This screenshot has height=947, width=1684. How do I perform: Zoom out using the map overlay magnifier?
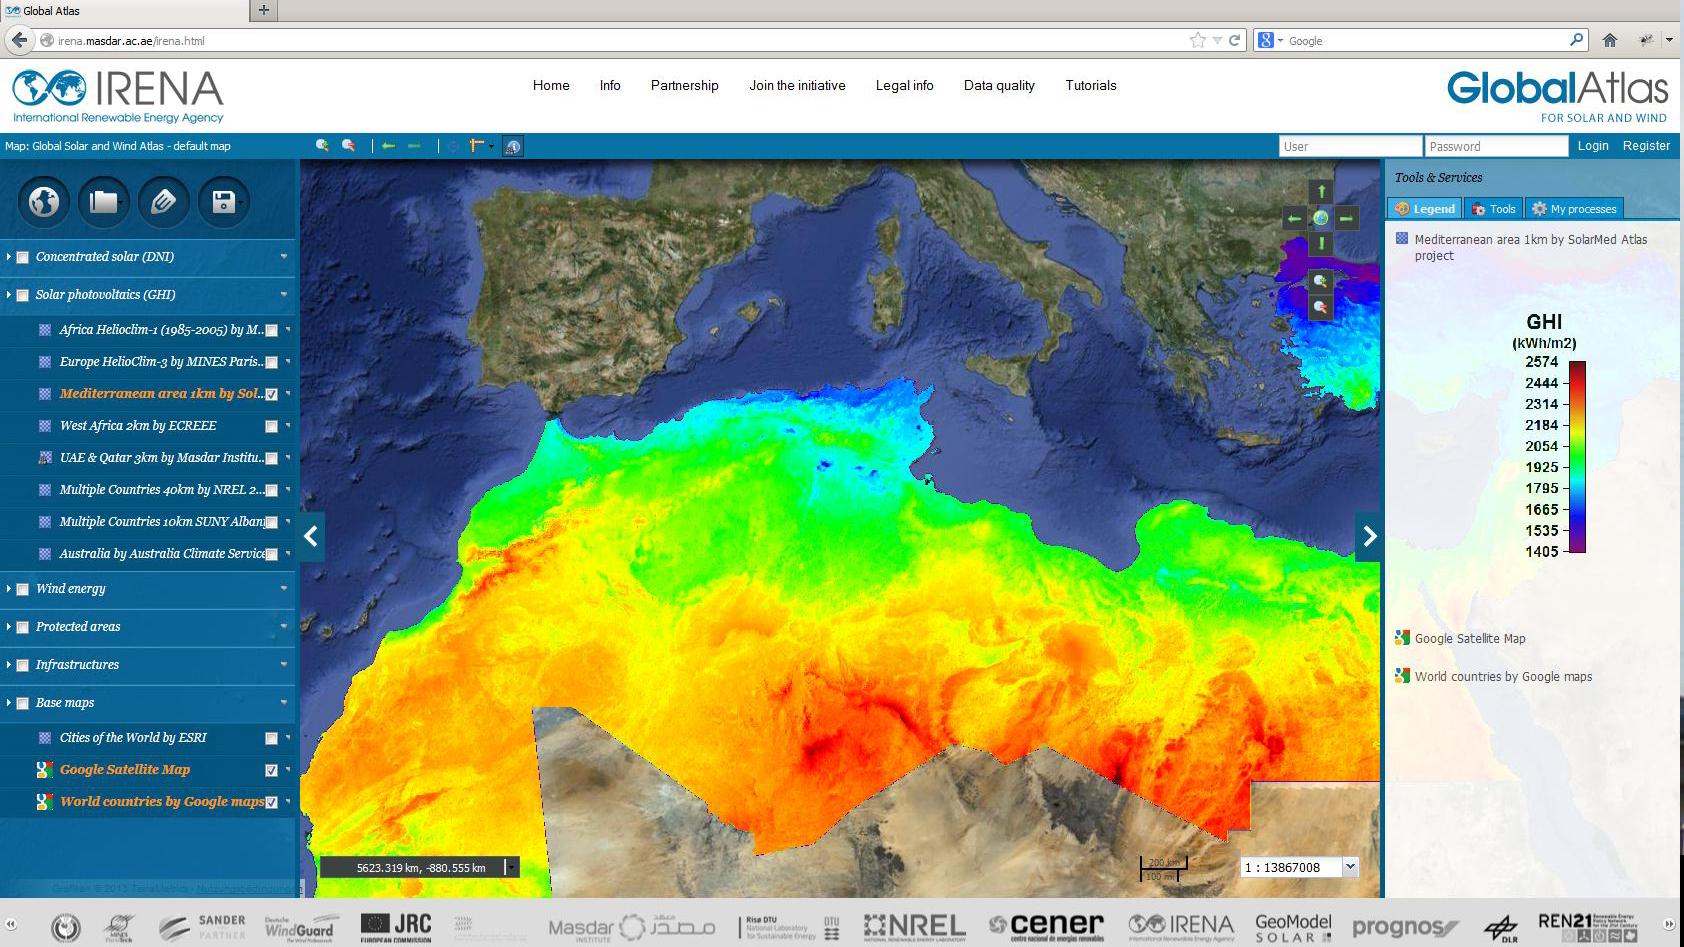1321,307
